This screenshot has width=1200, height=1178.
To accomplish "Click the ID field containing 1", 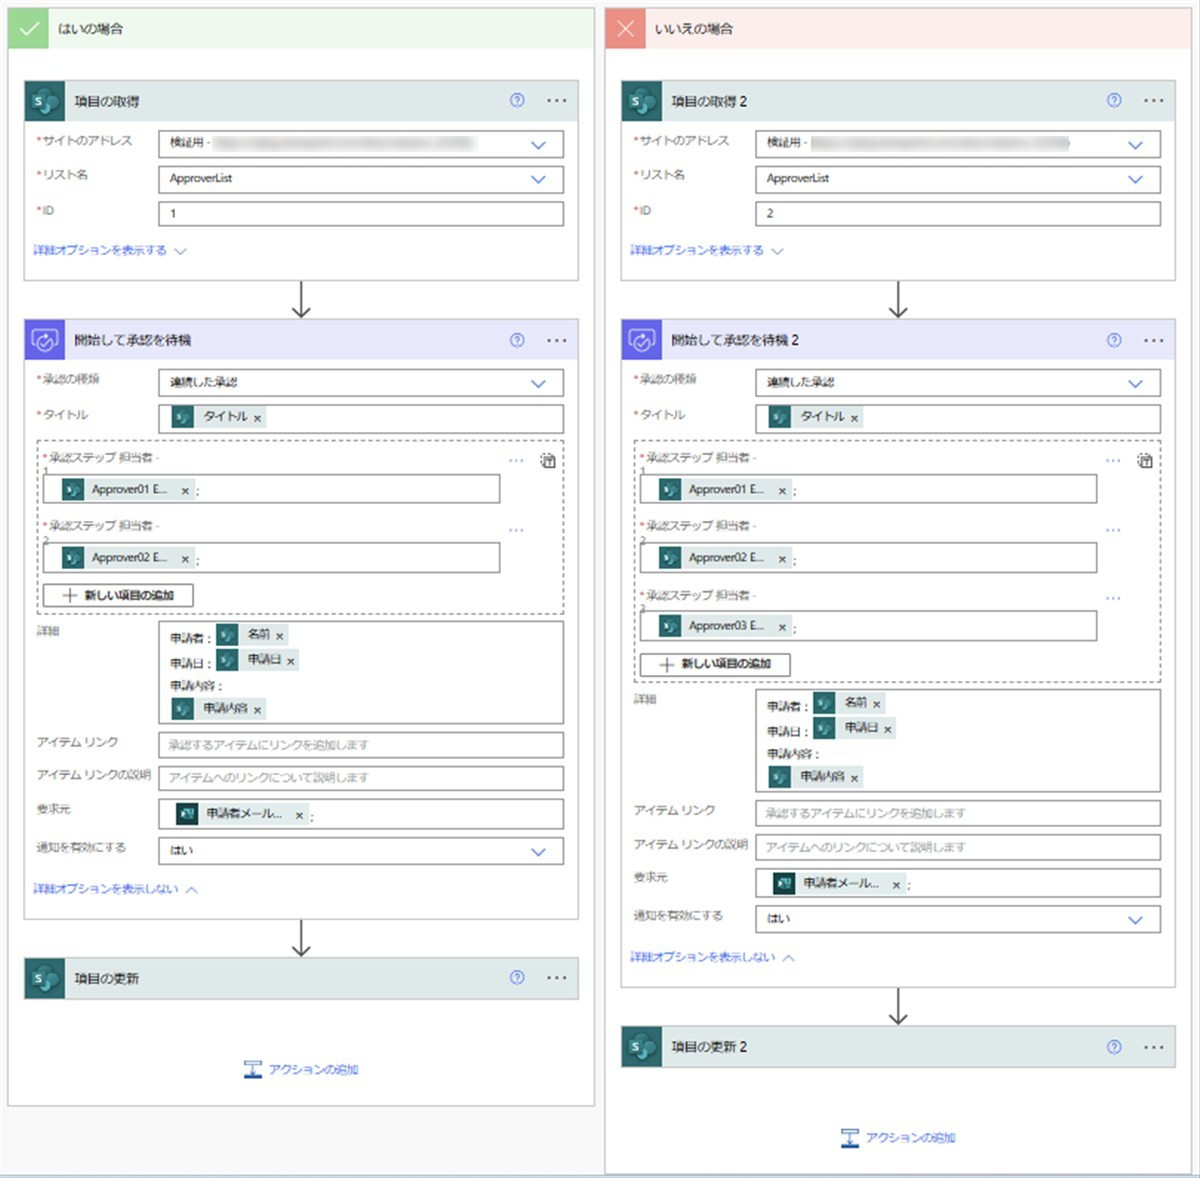I will point(361,213).
